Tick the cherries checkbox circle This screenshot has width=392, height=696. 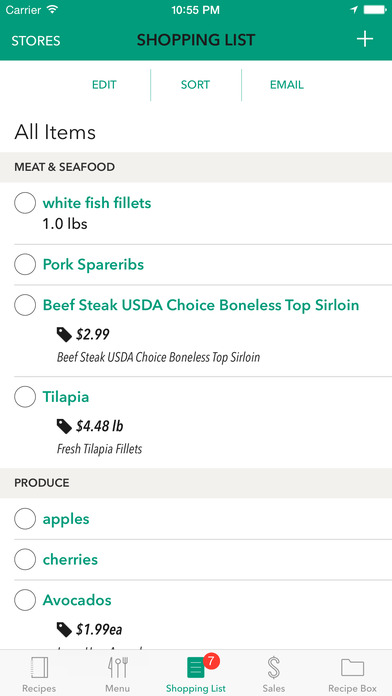(25, 560)
